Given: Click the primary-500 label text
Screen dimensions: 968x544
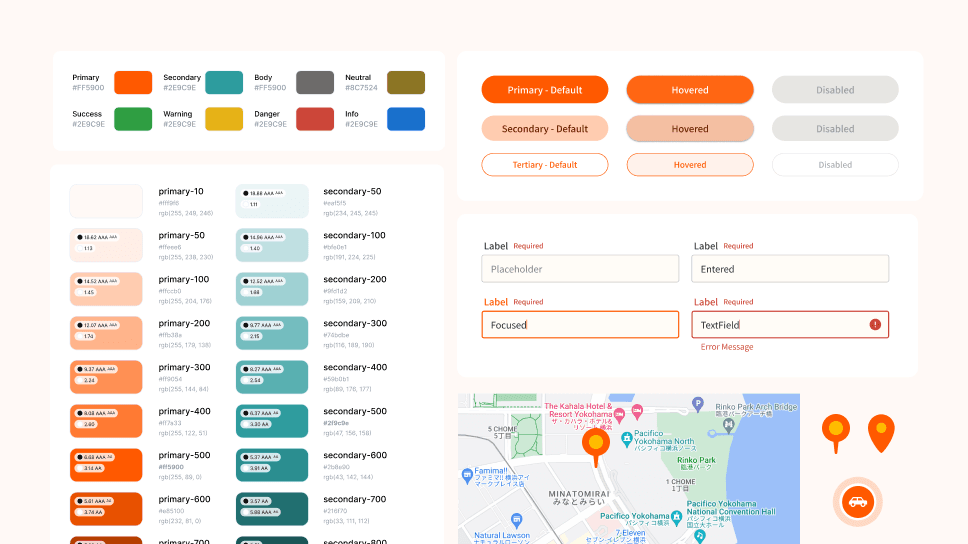Looking at the screenshot, I should 184,455.
